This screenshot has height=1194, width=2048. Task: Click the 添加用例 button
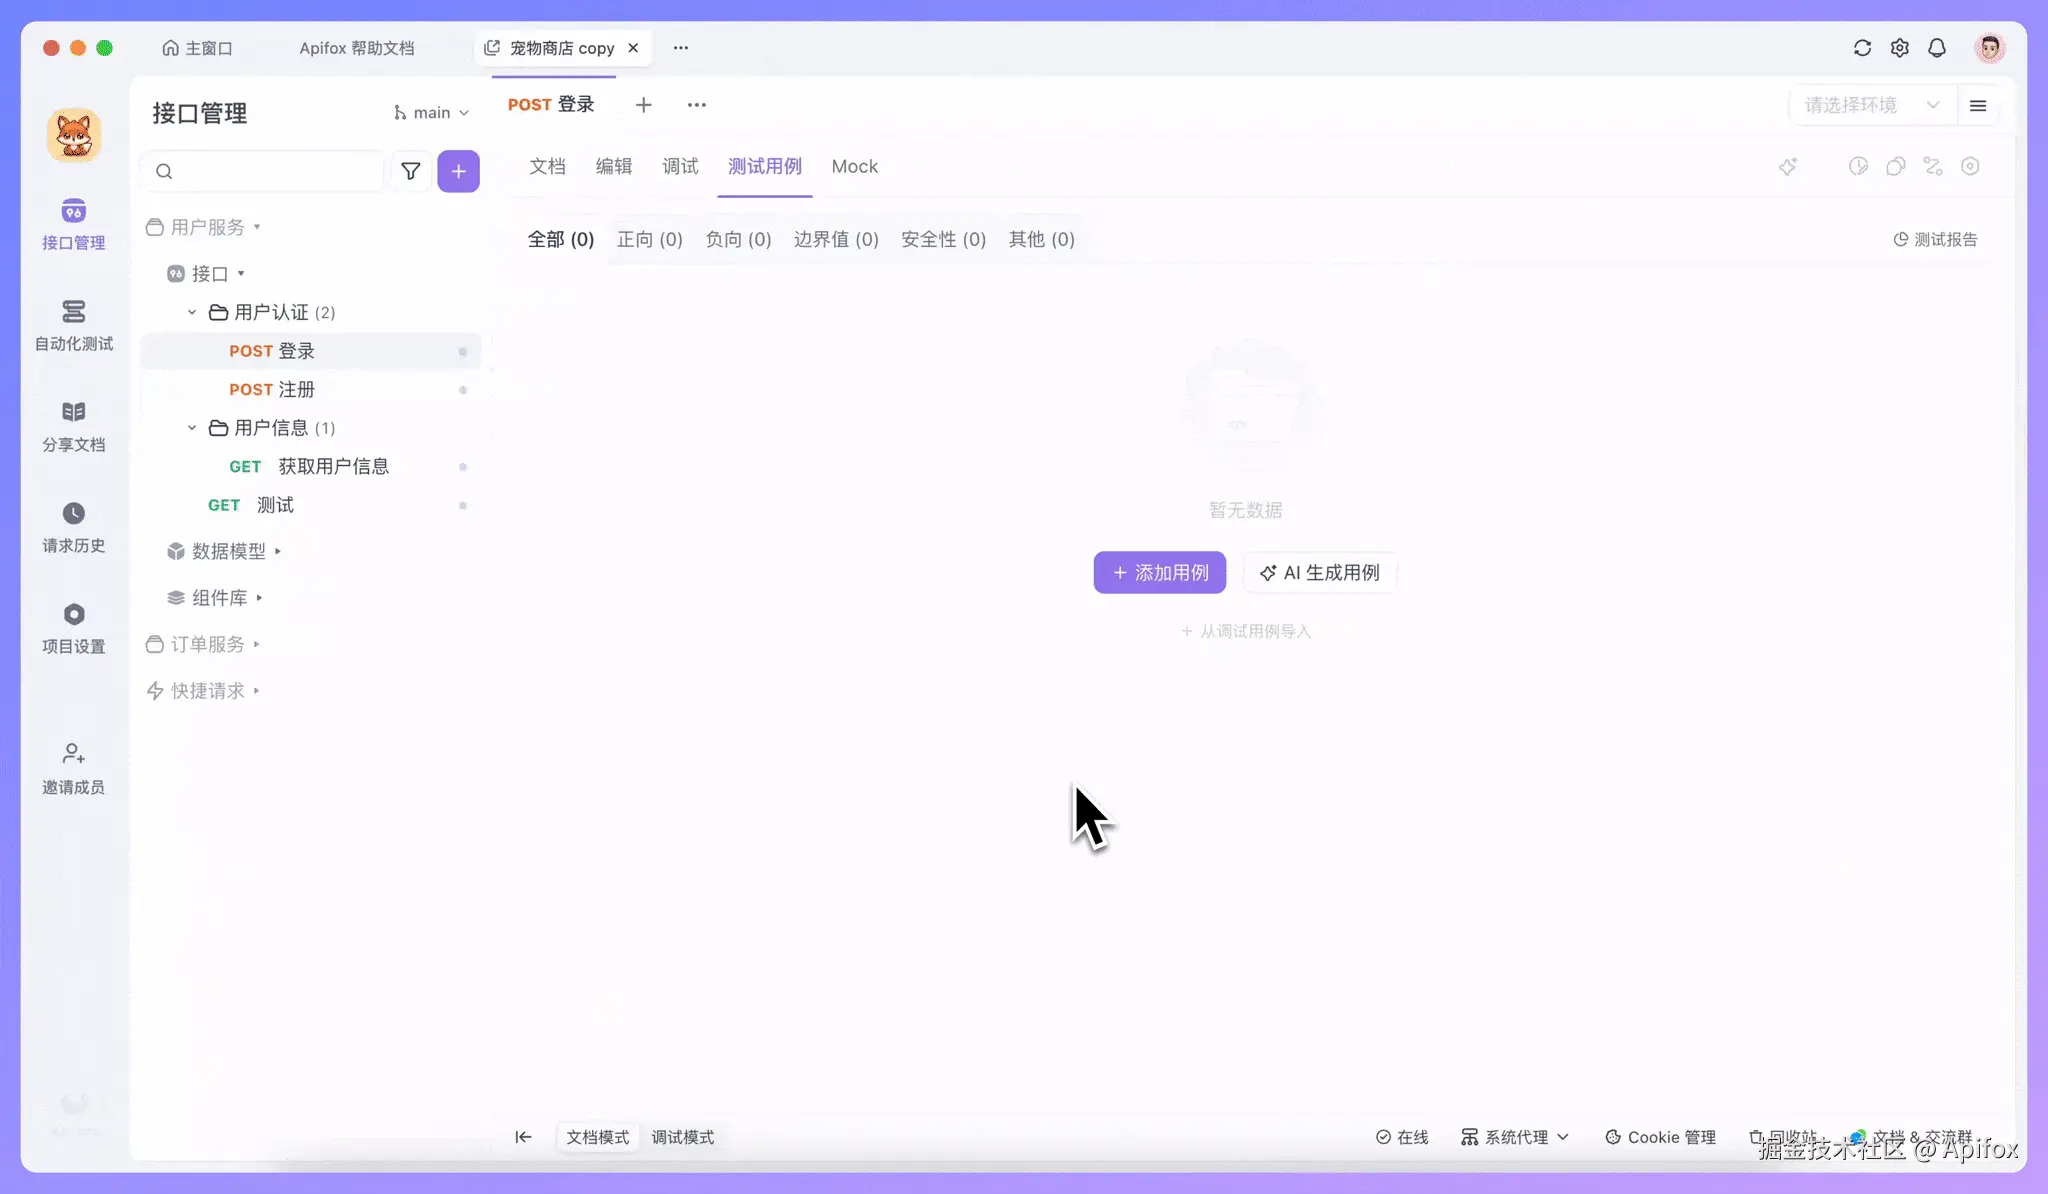1159,572
